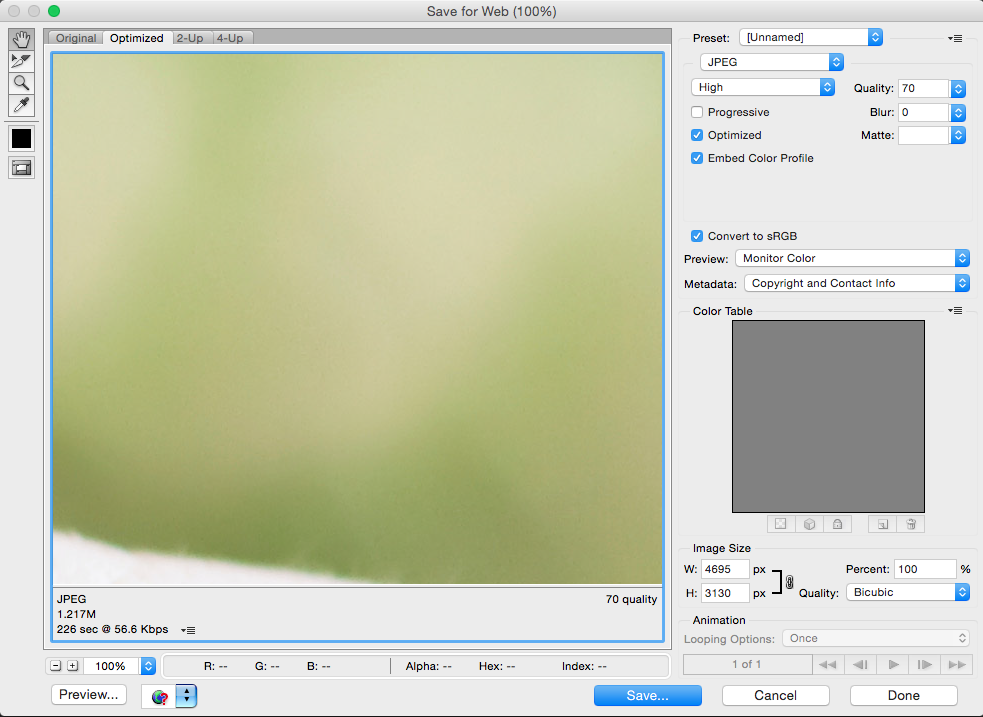Viewport: 983px width, 717px height.
Task: Select the Eyedropper tool
Action: [21, 105]
